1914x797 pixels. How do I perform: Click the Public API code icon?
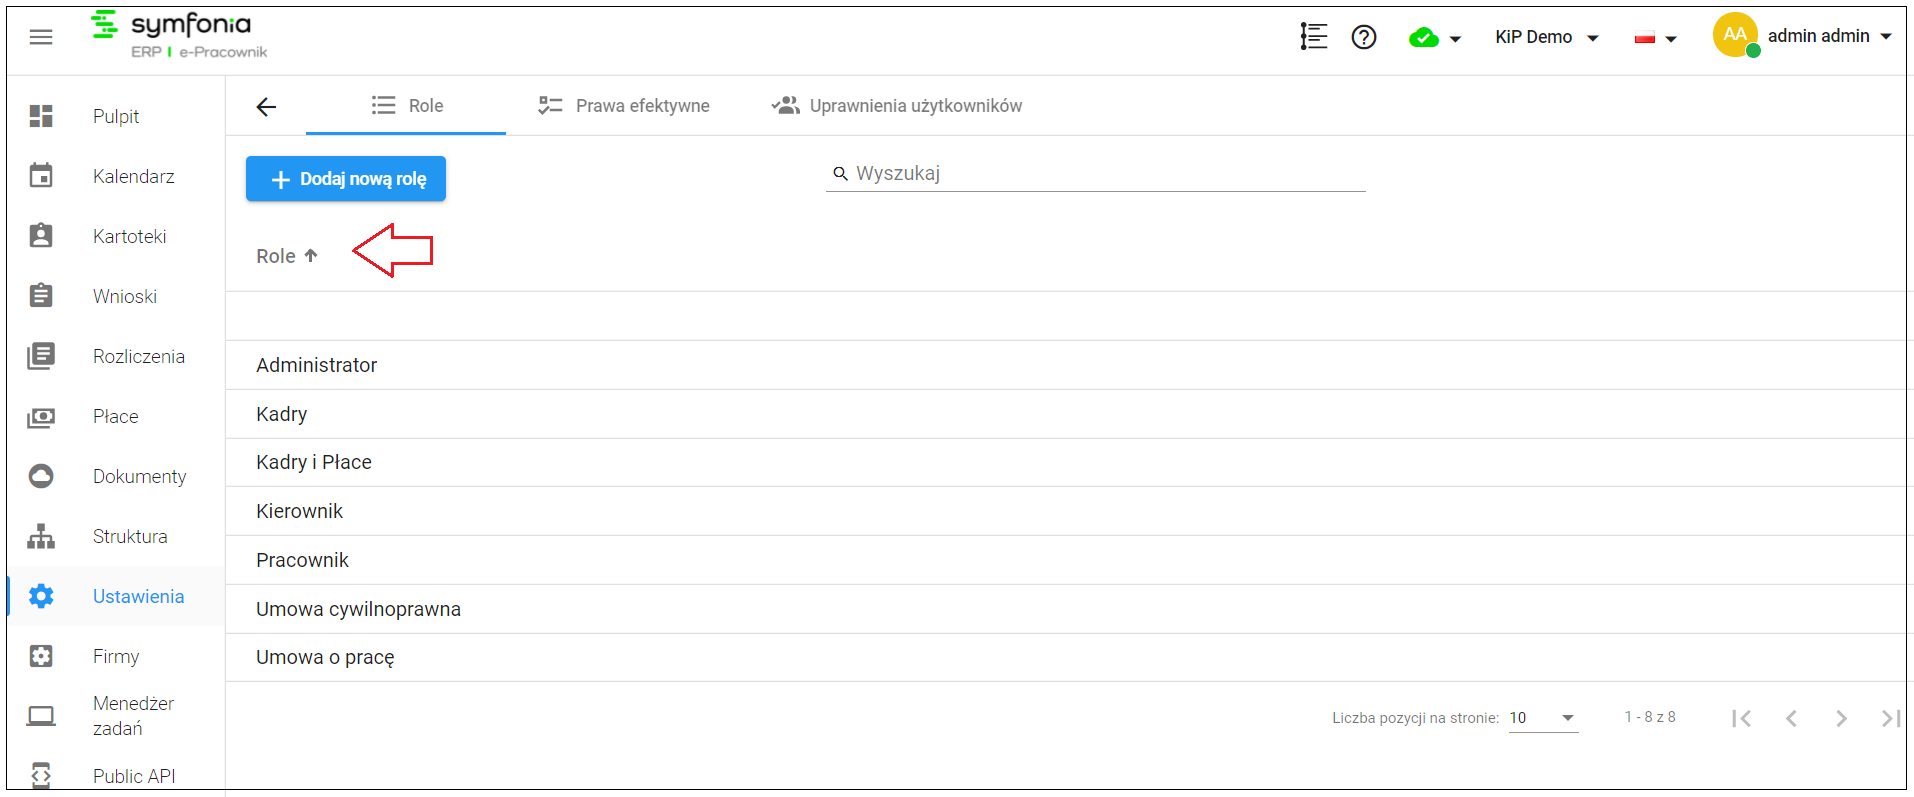(x=41, y=775)
